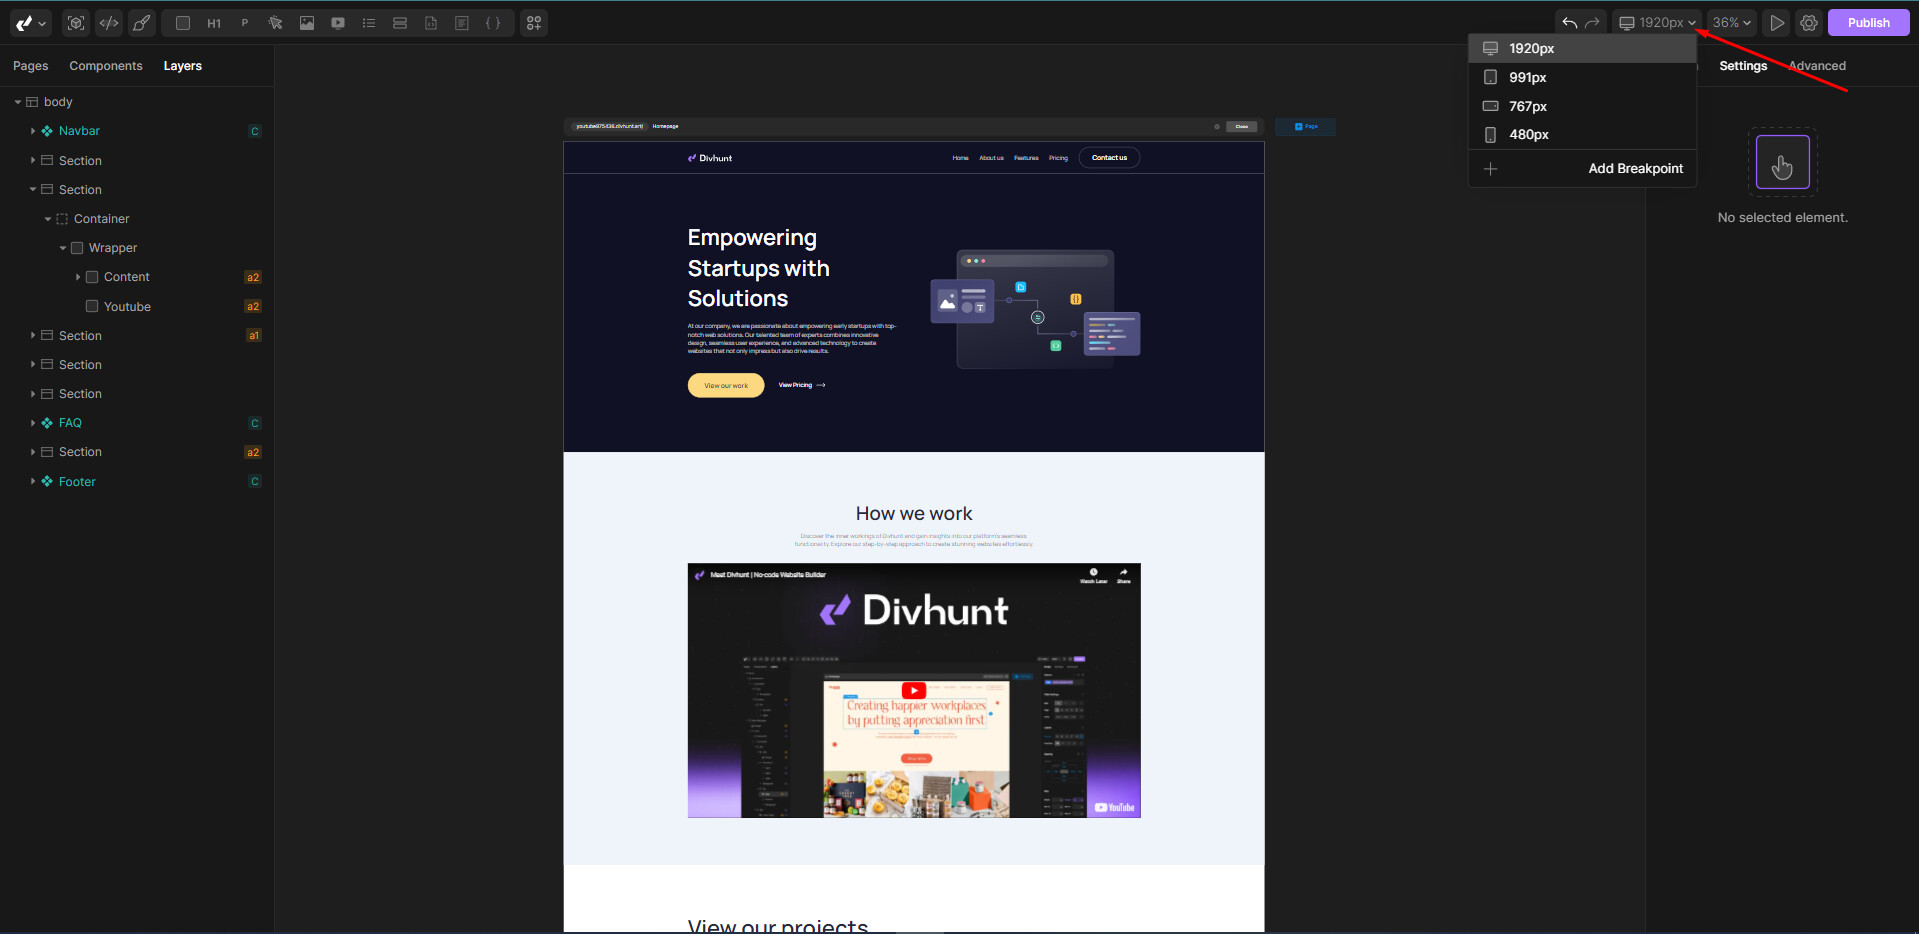Click the plus icon beside Add Breakpoint
The image size is (1919, 934).
point(1490,169)
